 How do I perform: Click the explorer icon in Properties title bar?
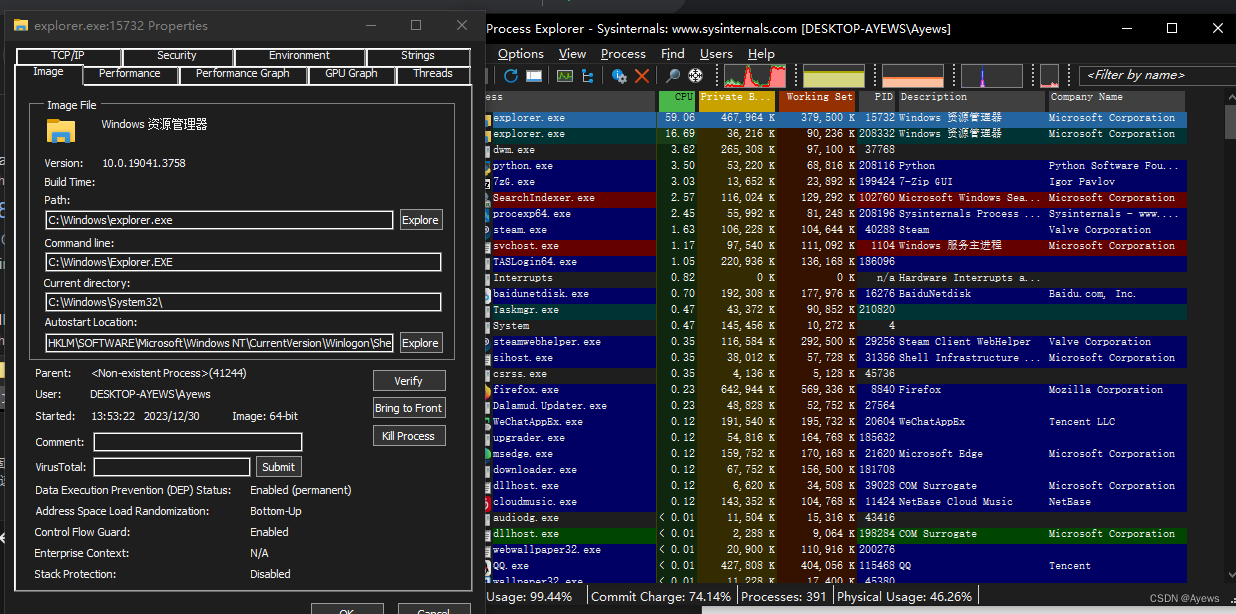[x=21, y=25]
